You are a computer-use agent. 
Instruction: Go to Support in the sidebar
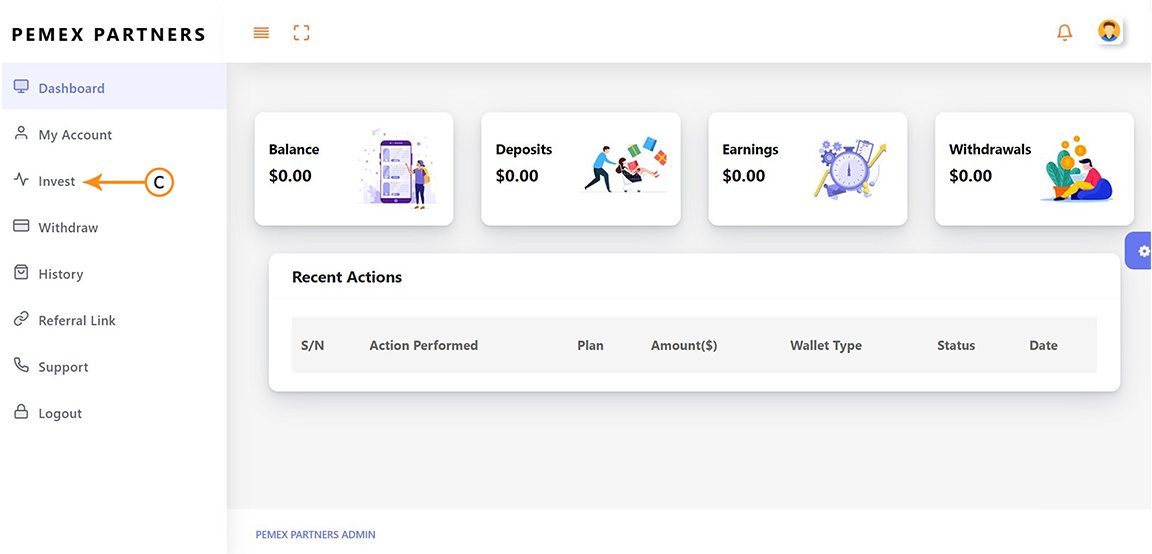[x=62, y=367]
